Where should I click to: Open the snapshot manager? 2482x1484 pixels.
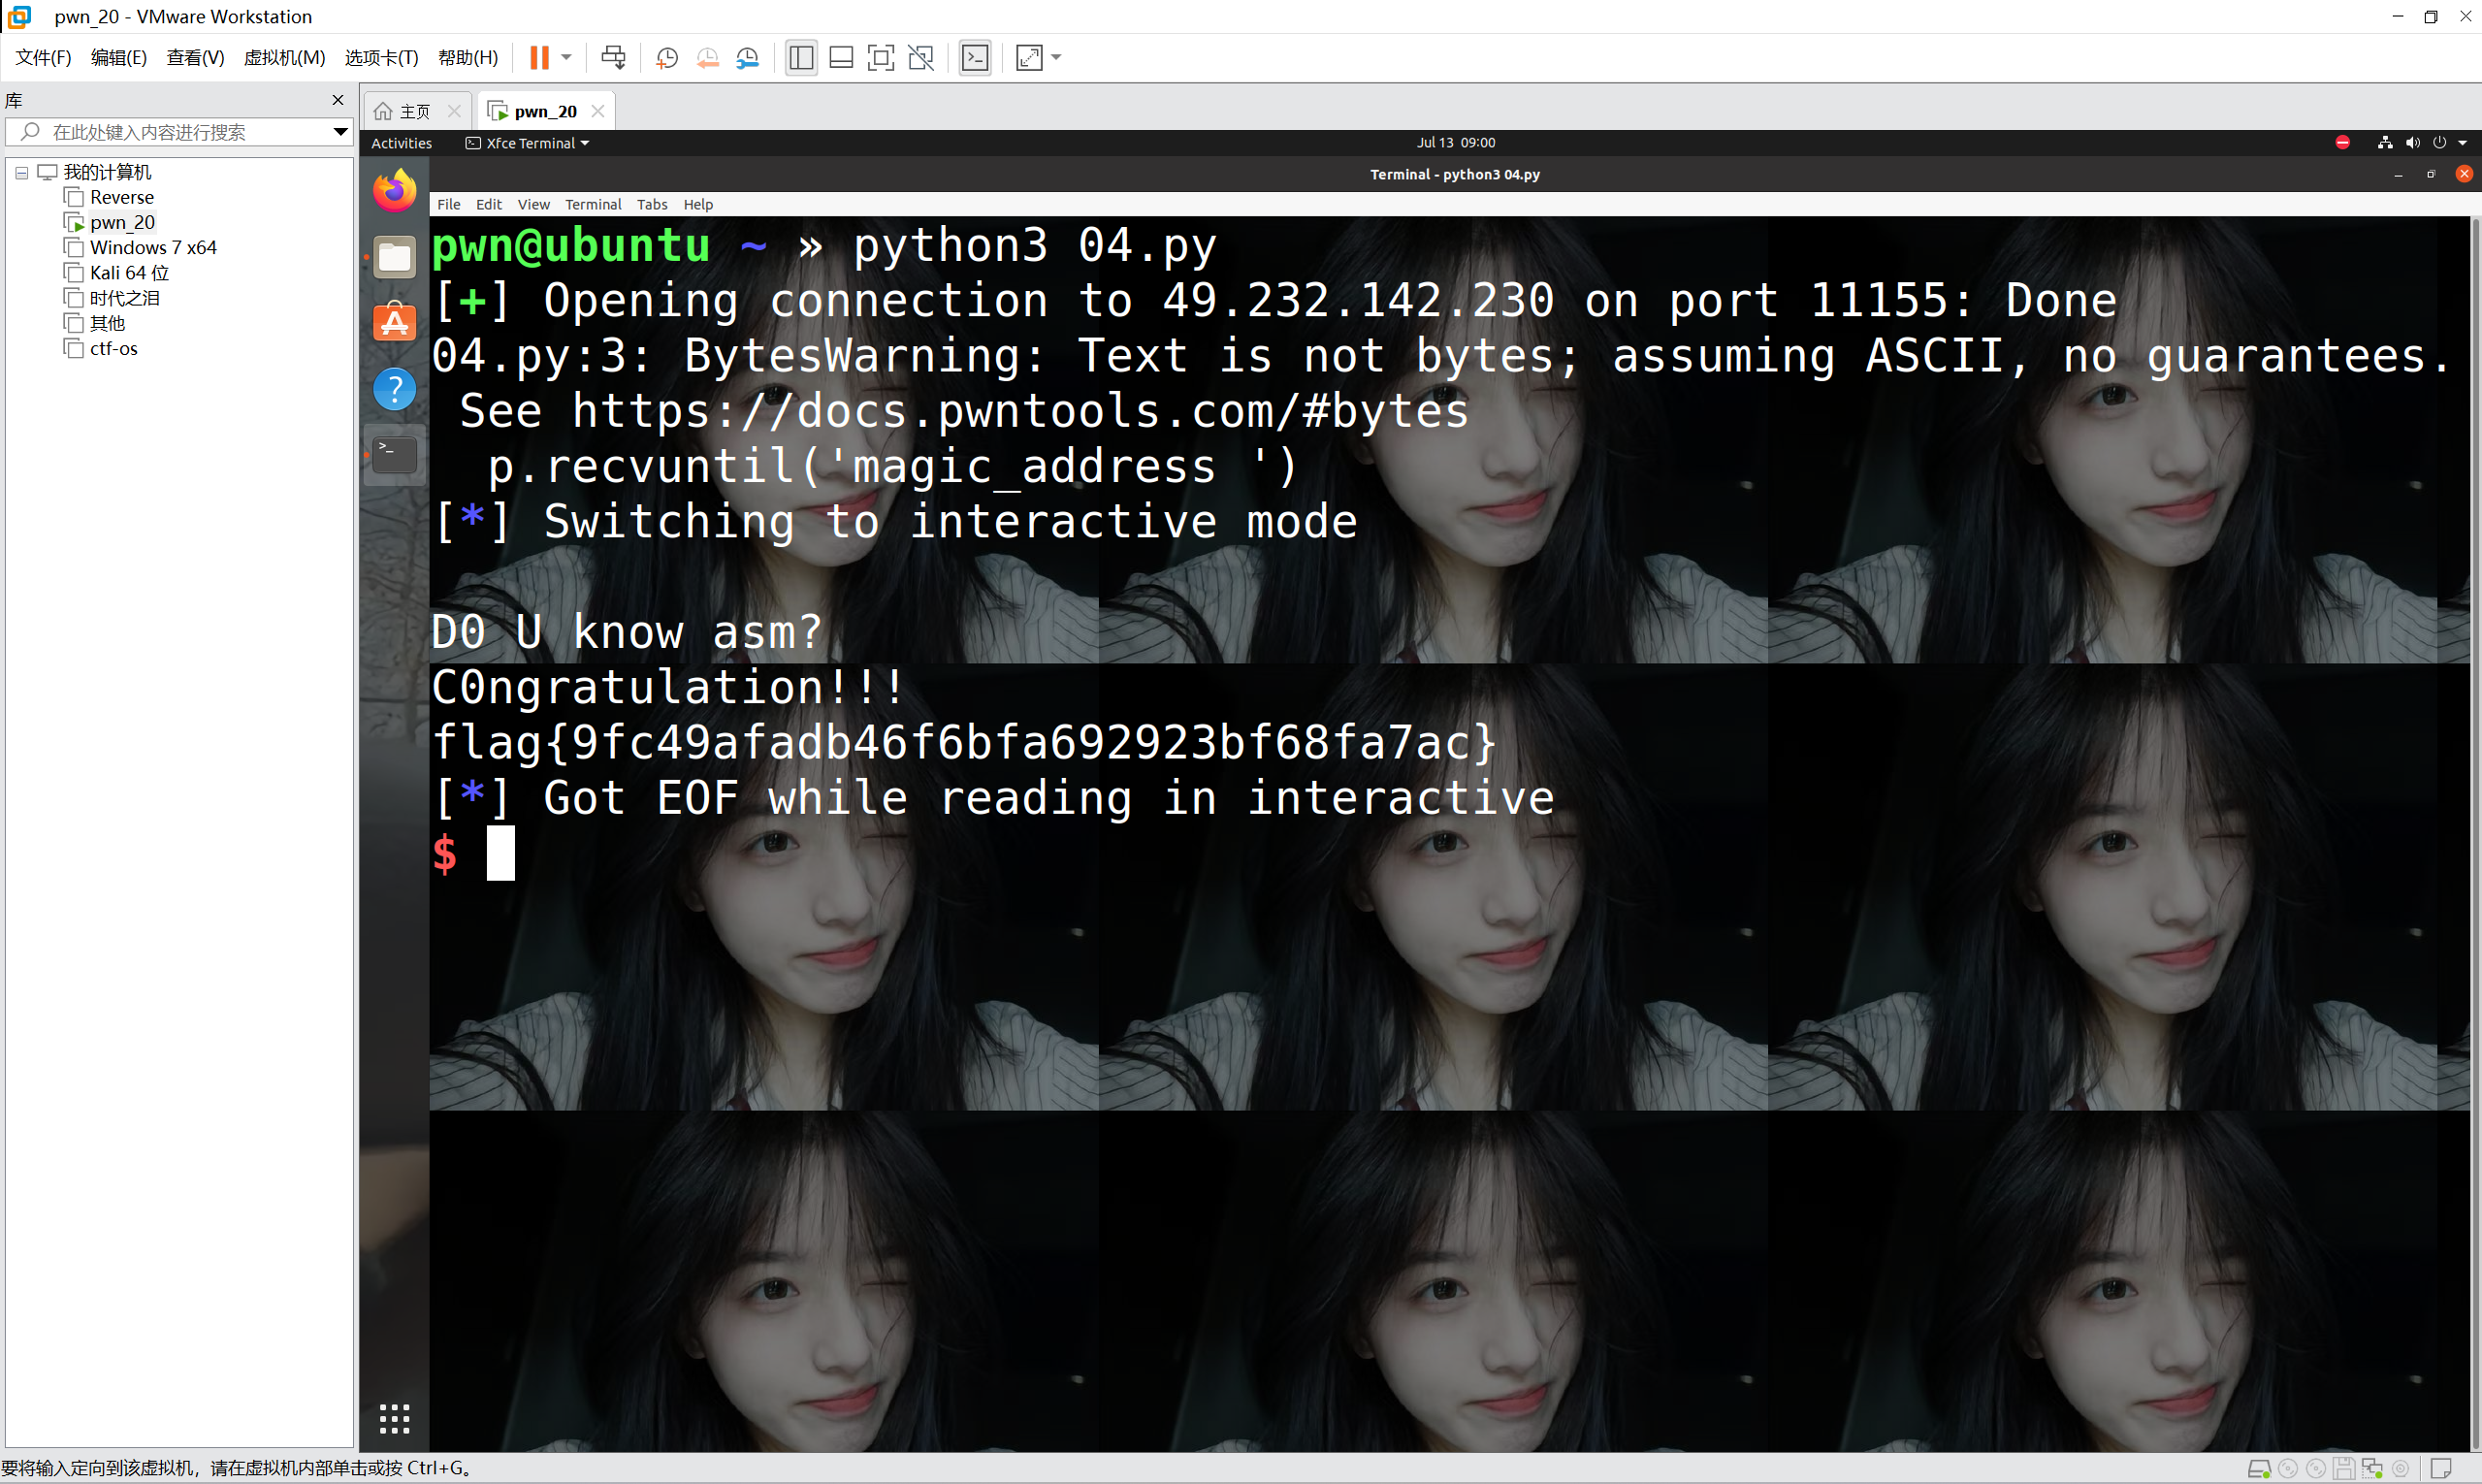tap(748, 58)
